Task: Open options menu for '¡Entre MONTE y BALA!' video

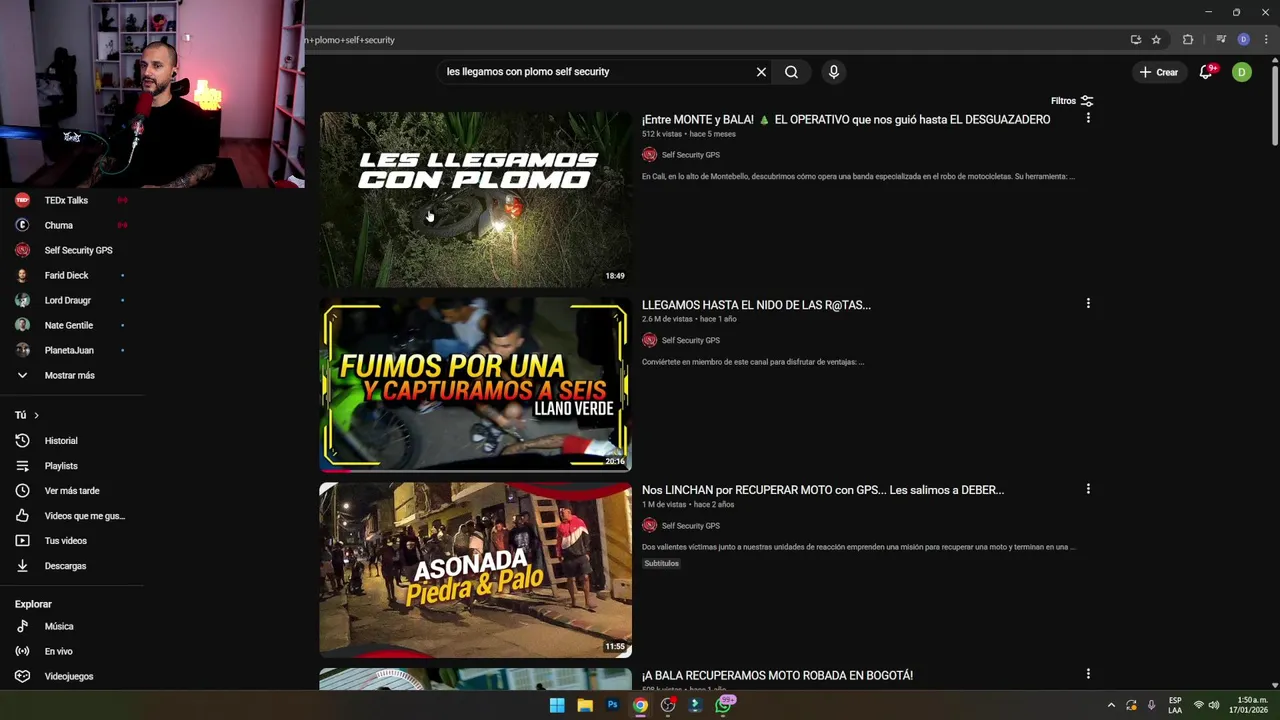Action: (1088, 118)
